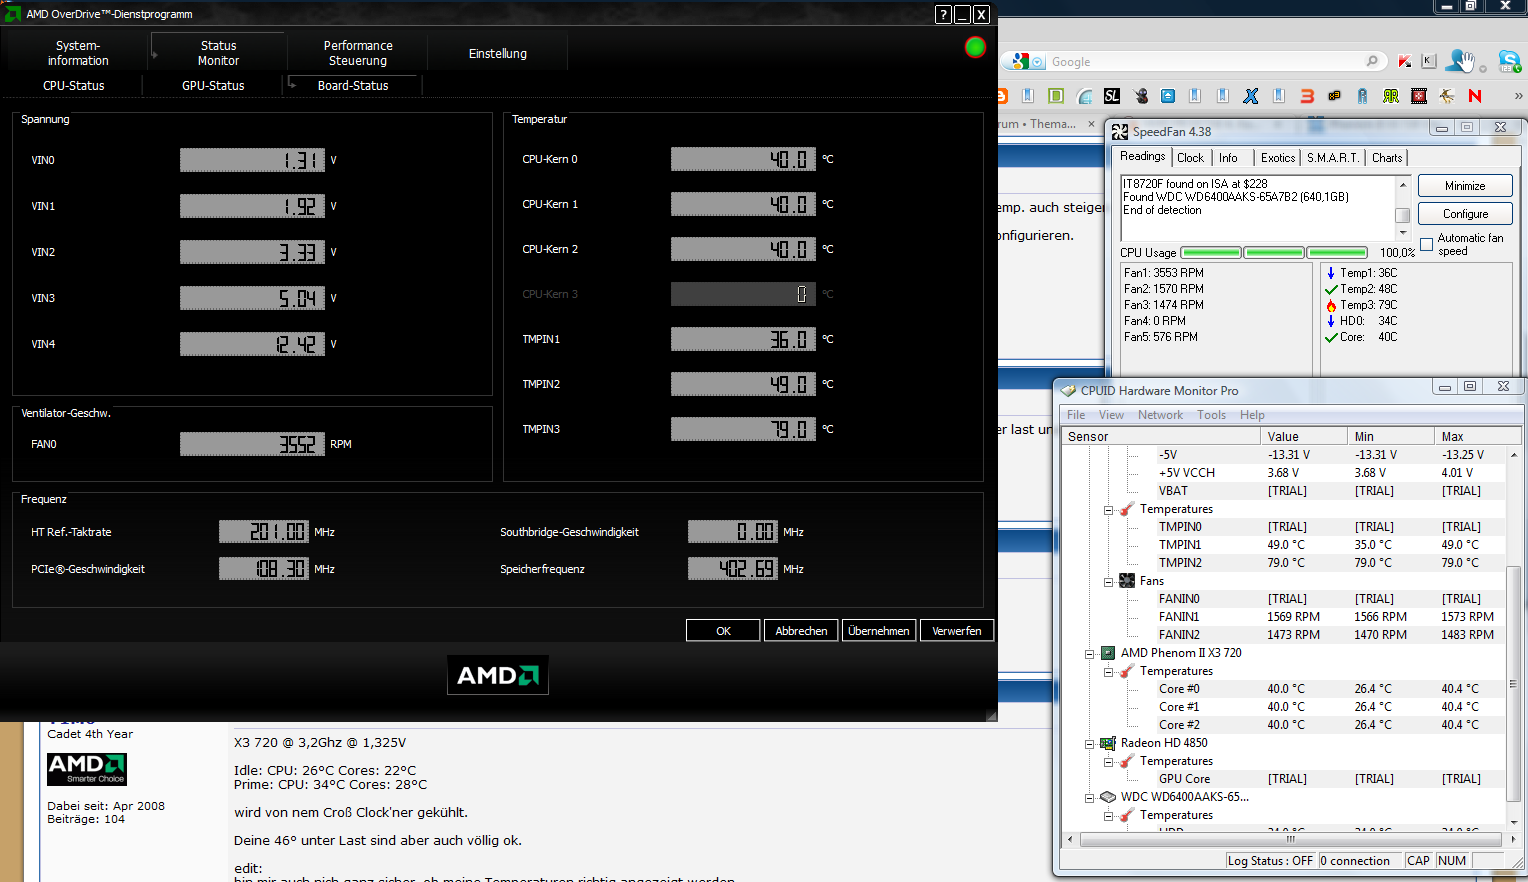Collapse the AMD Phenom II X3 720 node
Image resolution: width=1528 pixels, height=882 pixels.
coord(1090,654)
